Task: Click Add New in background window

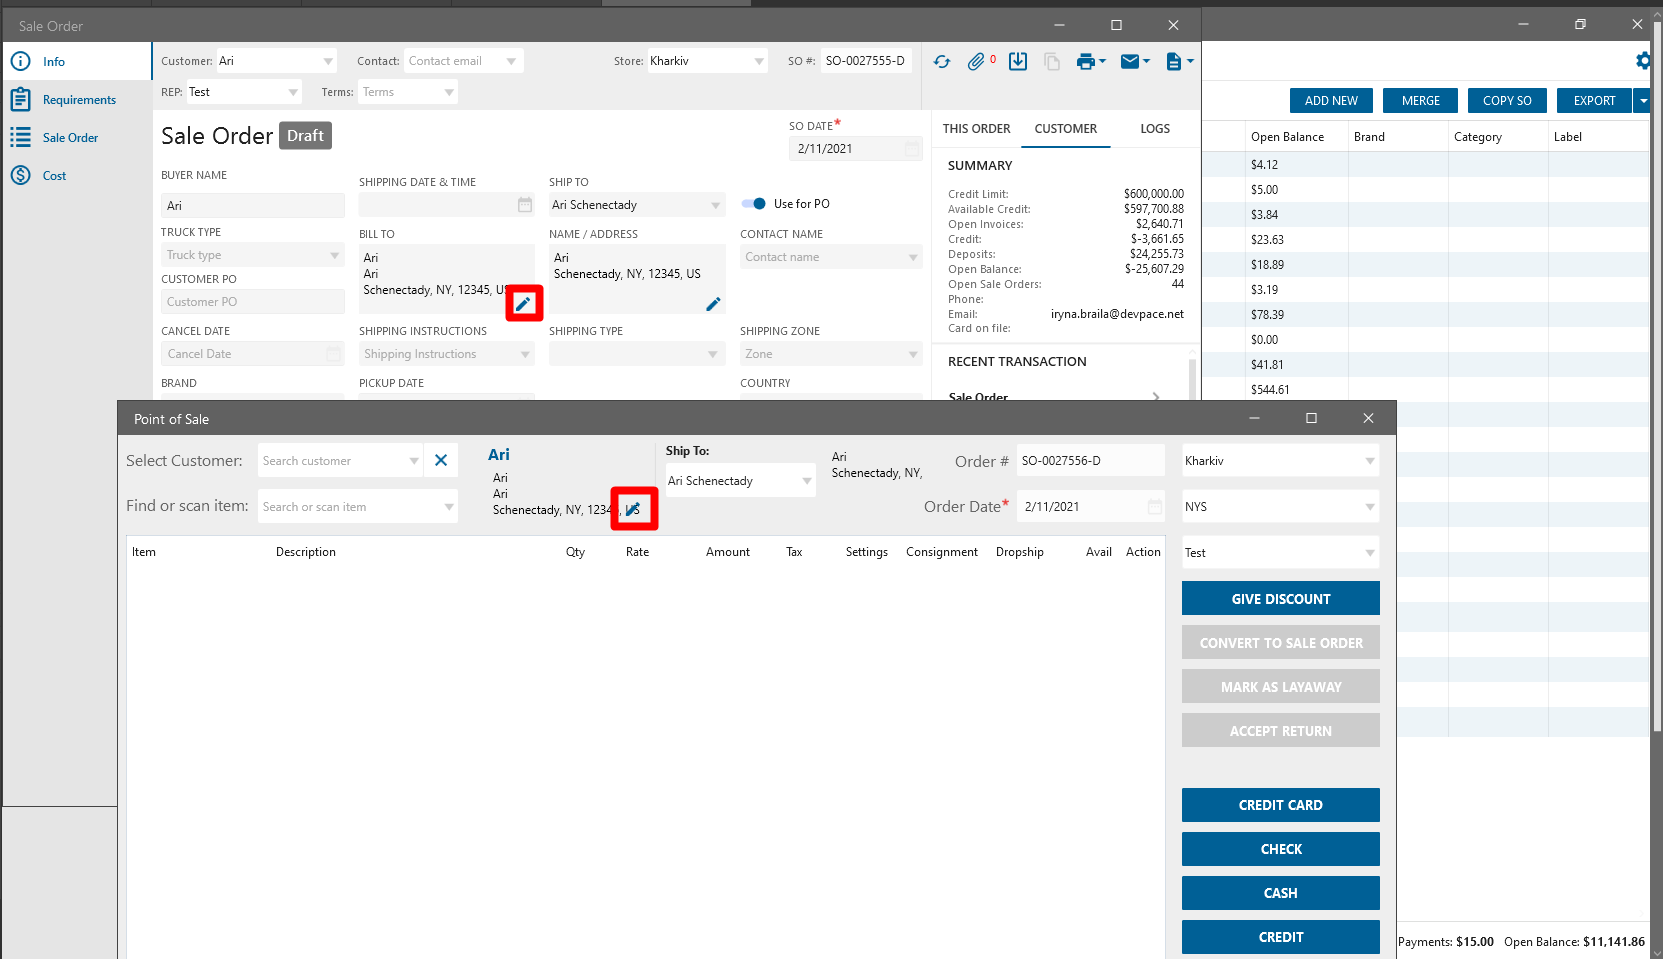Action: click(1331, 101)
